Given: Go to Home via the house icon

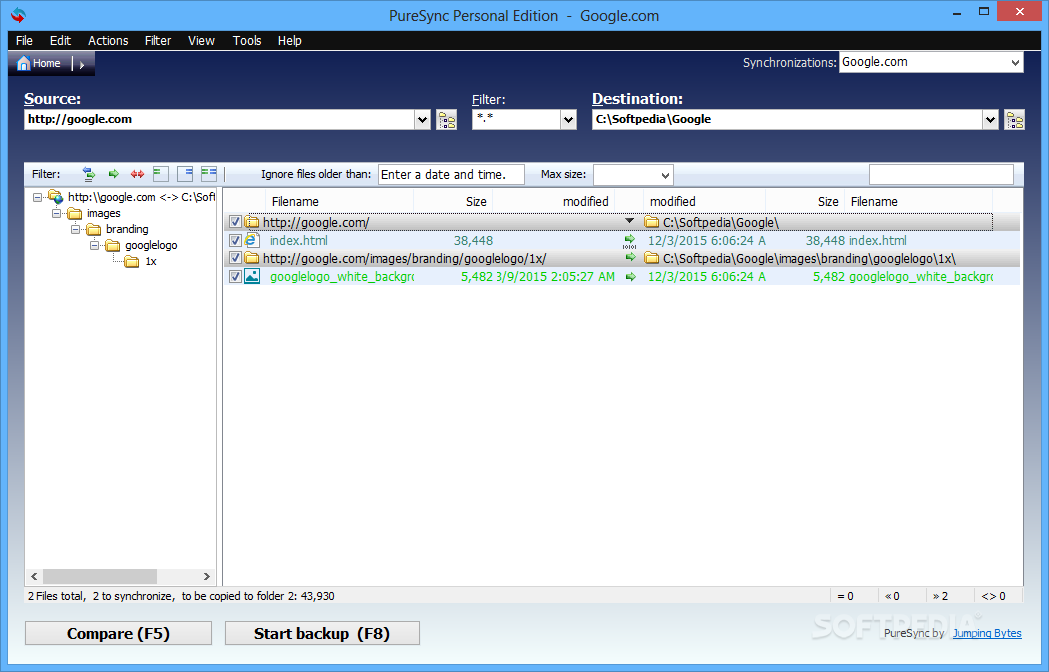Looking at the screenshot, I should tap(24, 64).
